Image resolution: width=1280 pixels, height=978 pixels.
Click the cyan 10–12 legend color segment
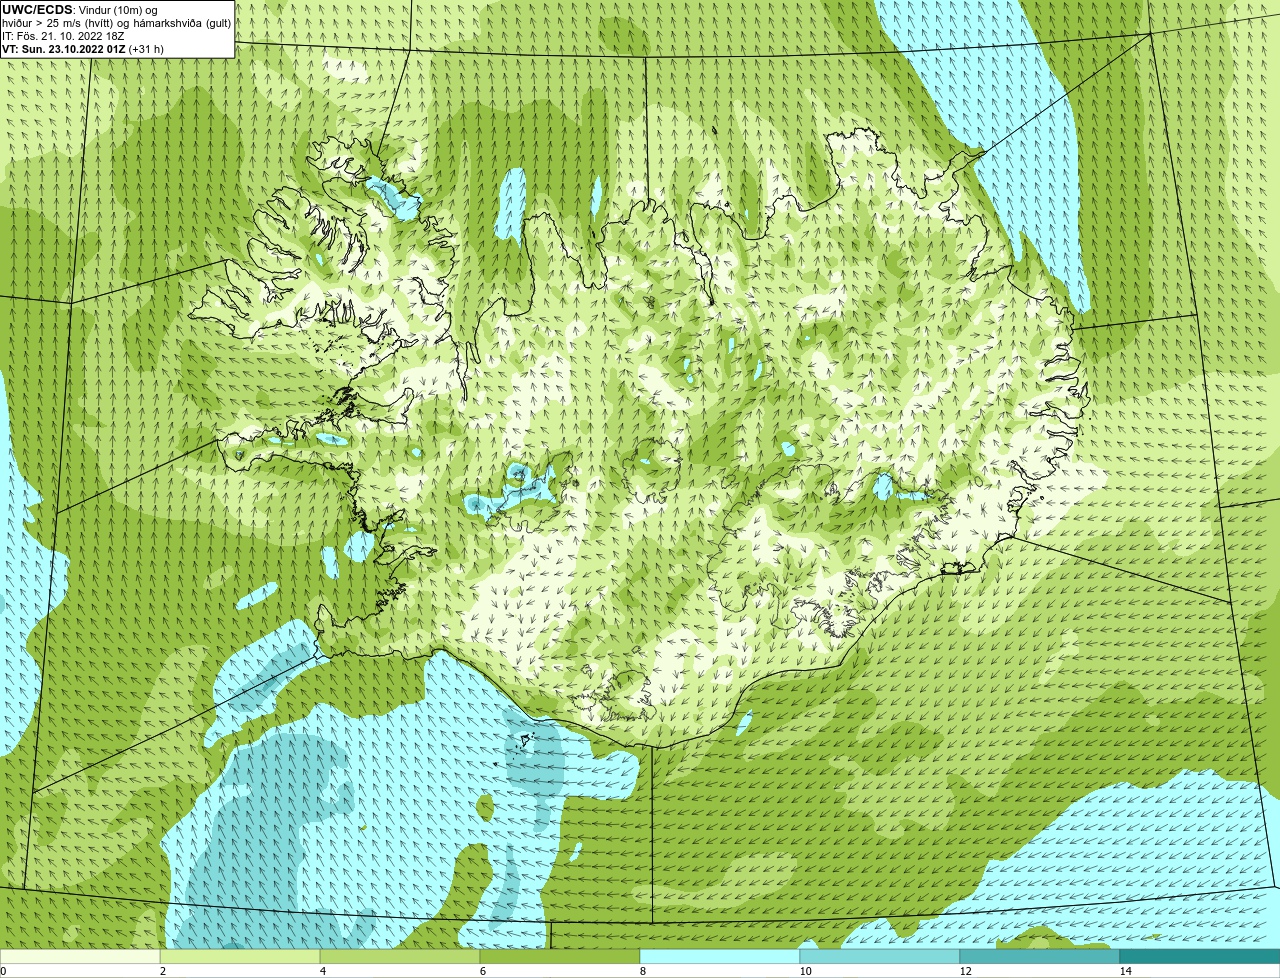point(880,957)
